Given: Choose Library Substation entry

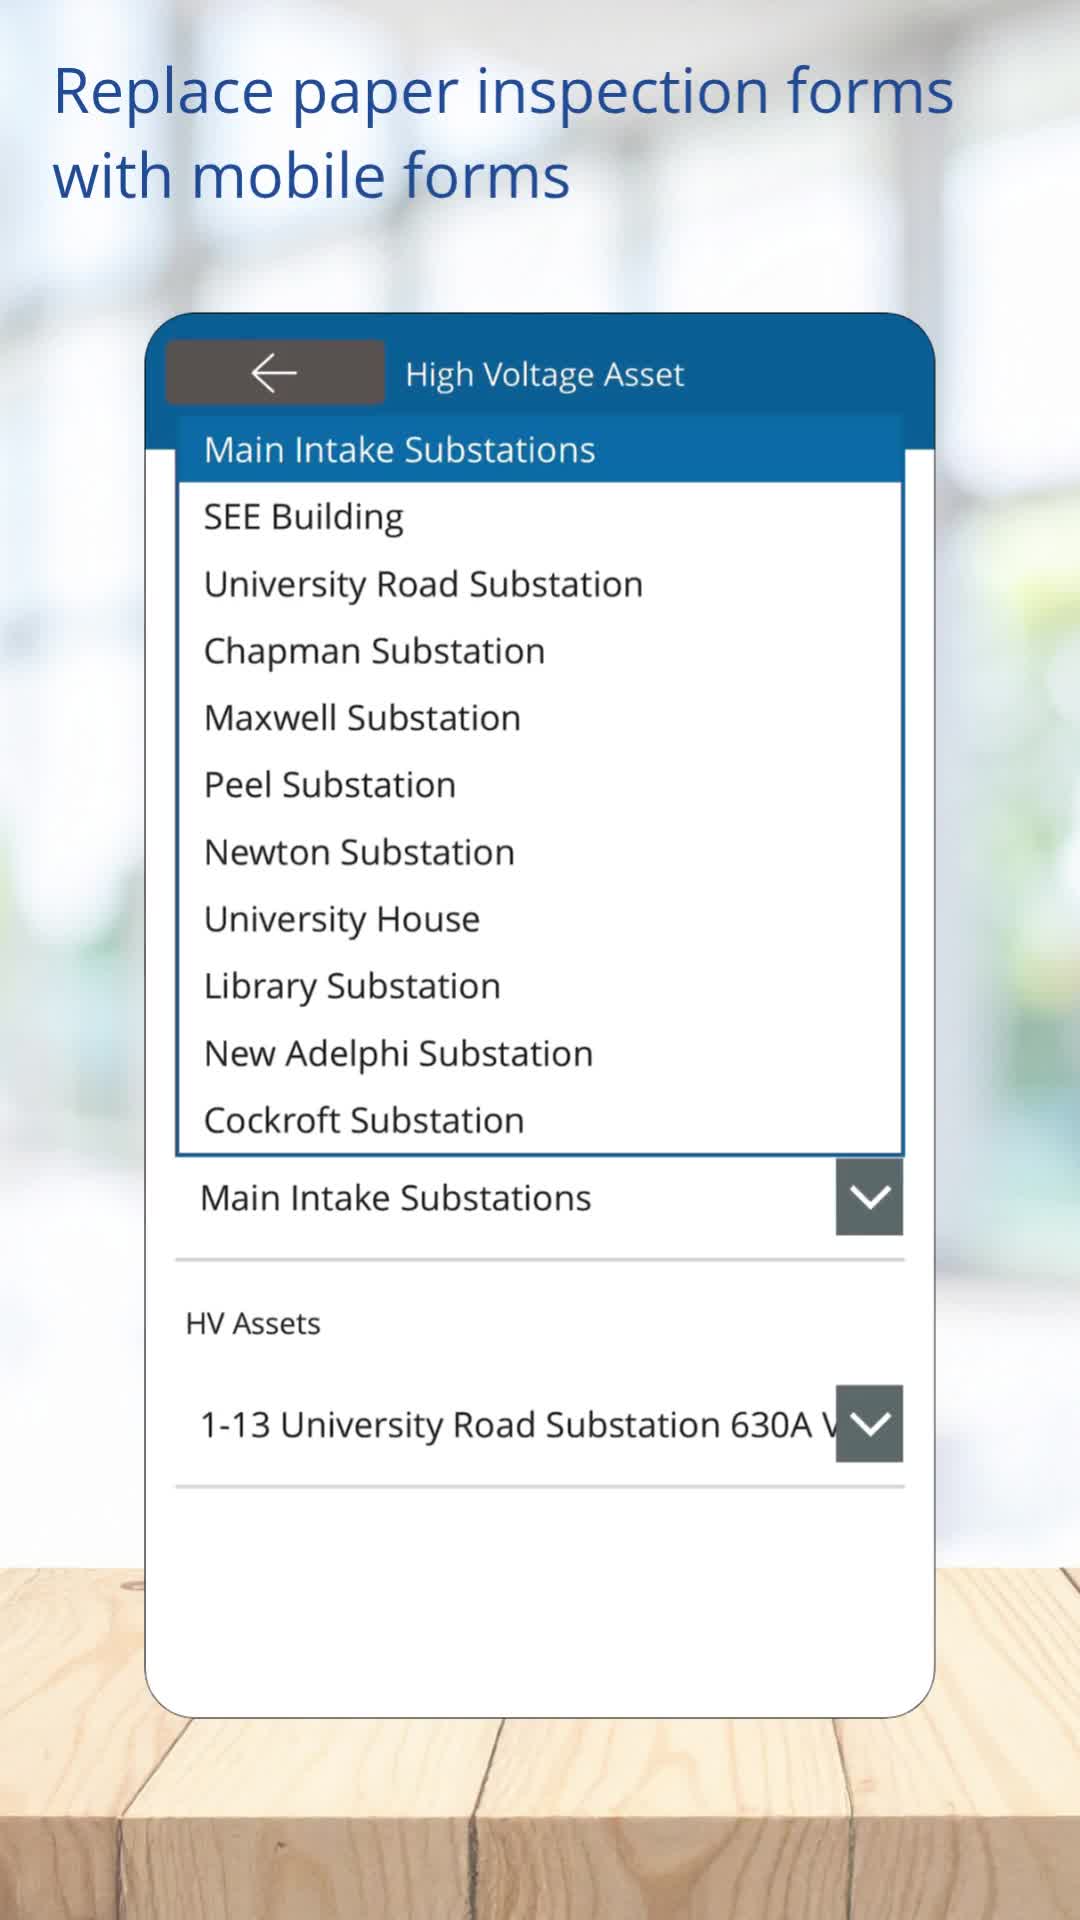Looking at the screenshot, I should (x=352, y=986).
